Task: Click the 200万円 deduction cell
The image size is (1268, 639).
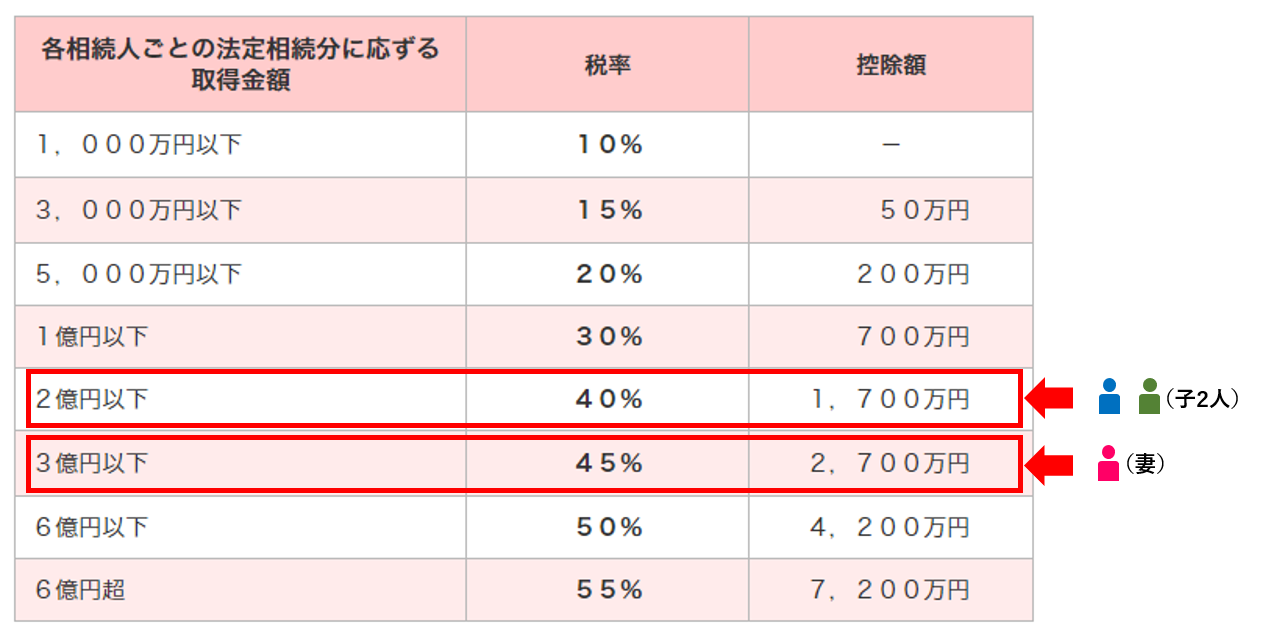Action: tap(891, 274)
